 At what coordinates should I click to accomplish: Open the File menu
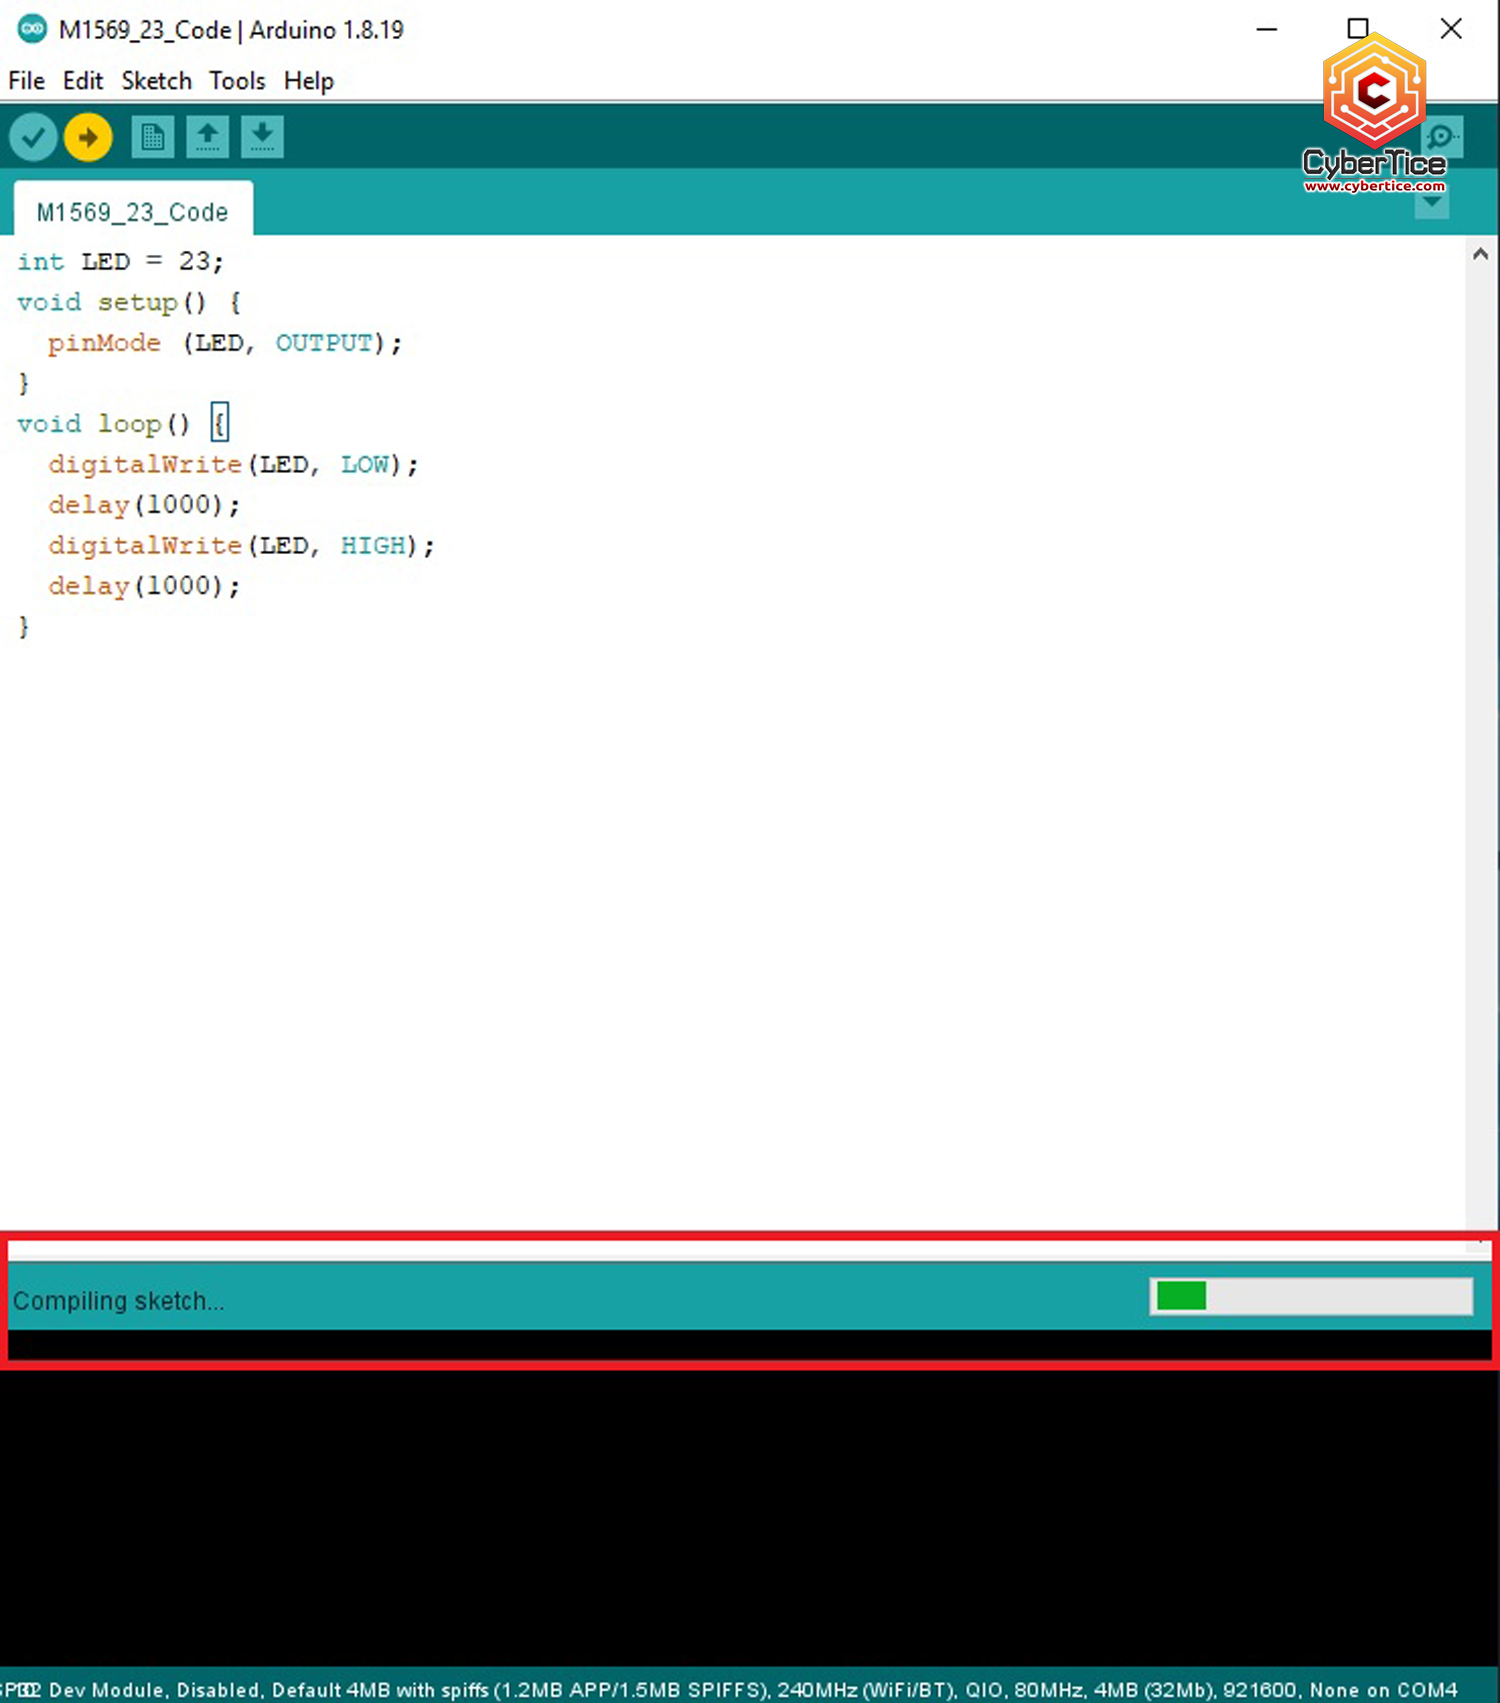[26, 81]
